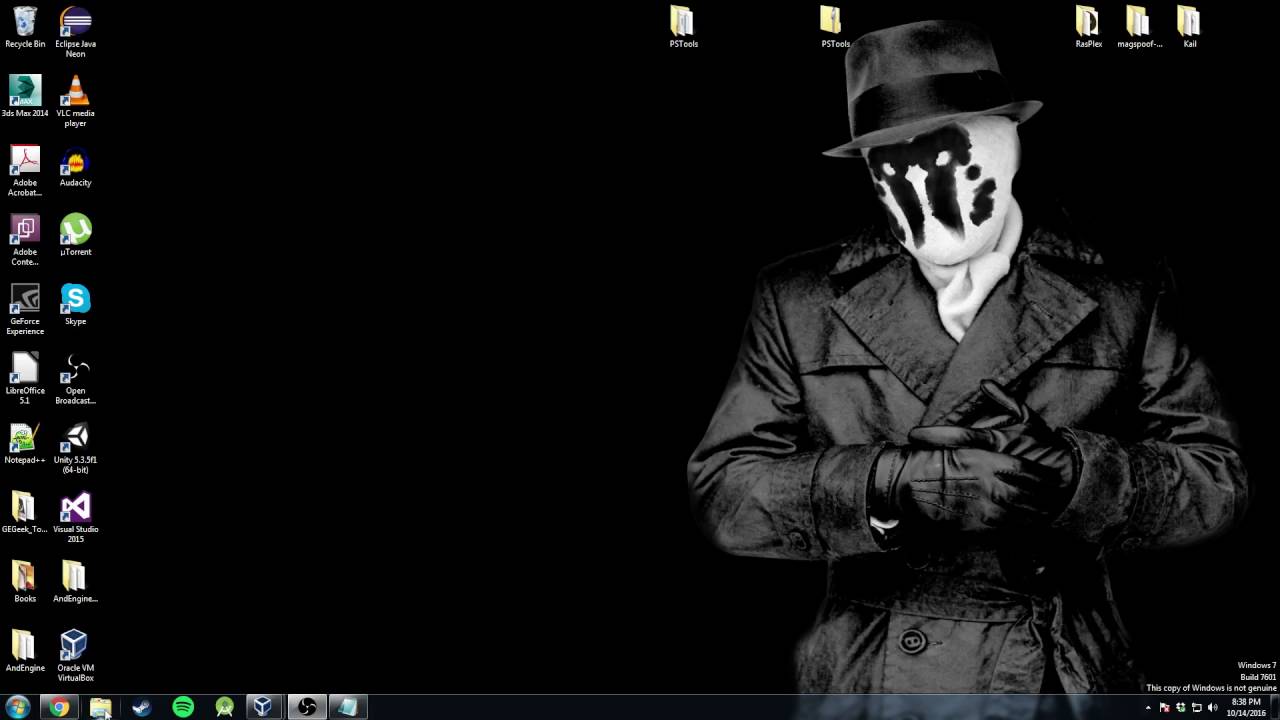Screen dimensions: 1280x720
Task: Click the Open Broadcaster desktop shortcut
Action: (x=75, y=378)
